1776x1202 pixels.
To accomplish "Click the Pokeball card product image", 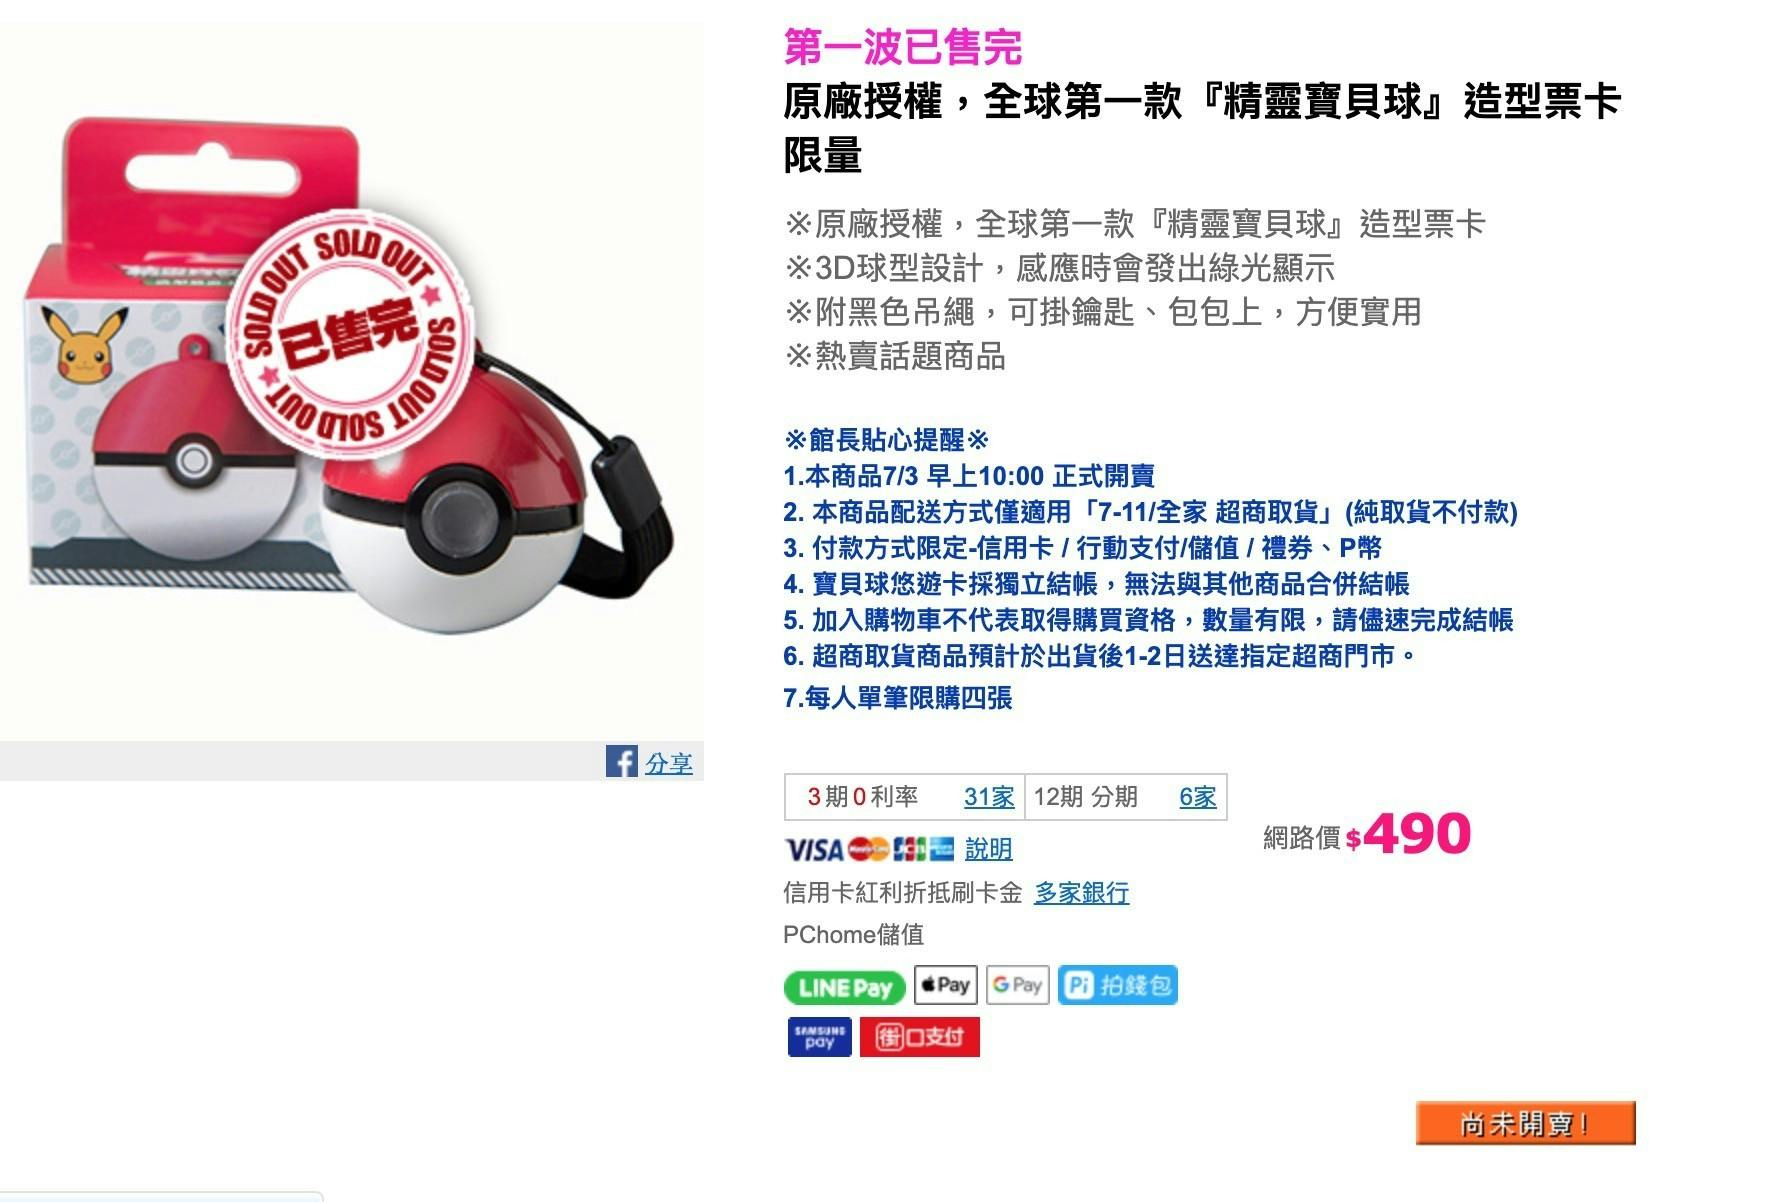I will [352, 381].
